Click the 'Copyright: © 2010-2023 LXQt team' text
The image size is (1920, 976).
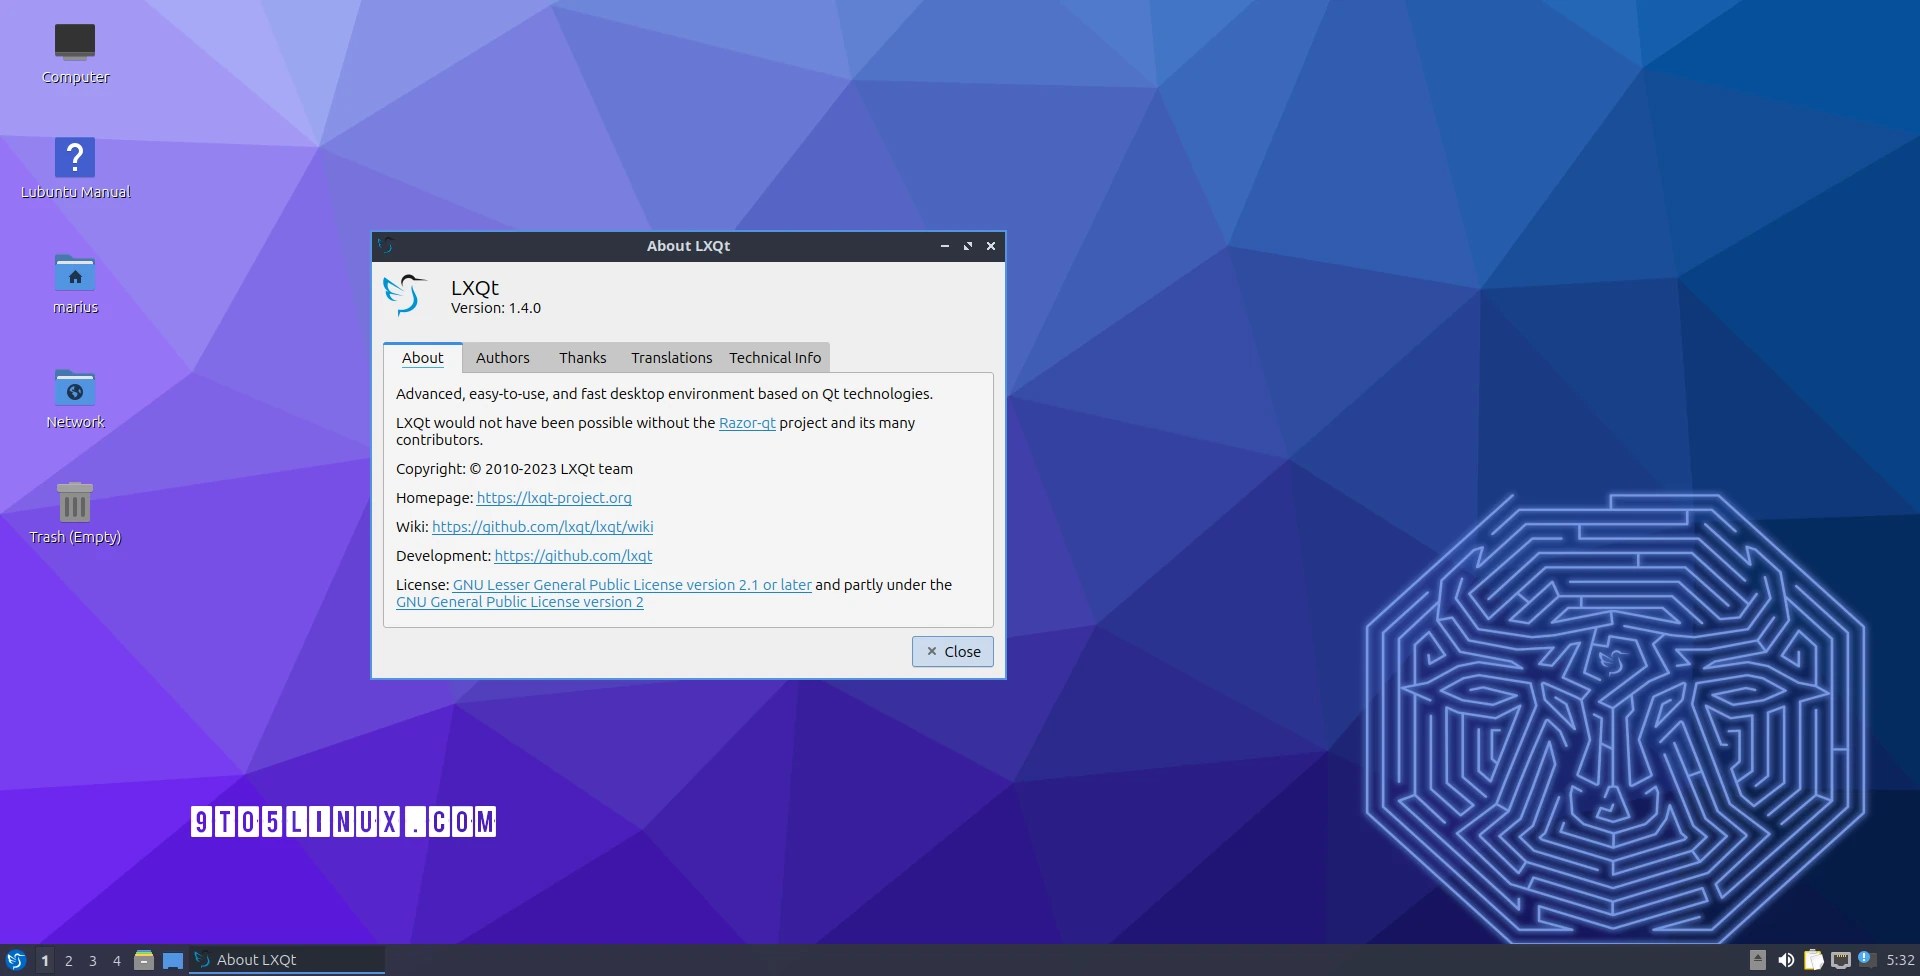[x=514, y=469]
